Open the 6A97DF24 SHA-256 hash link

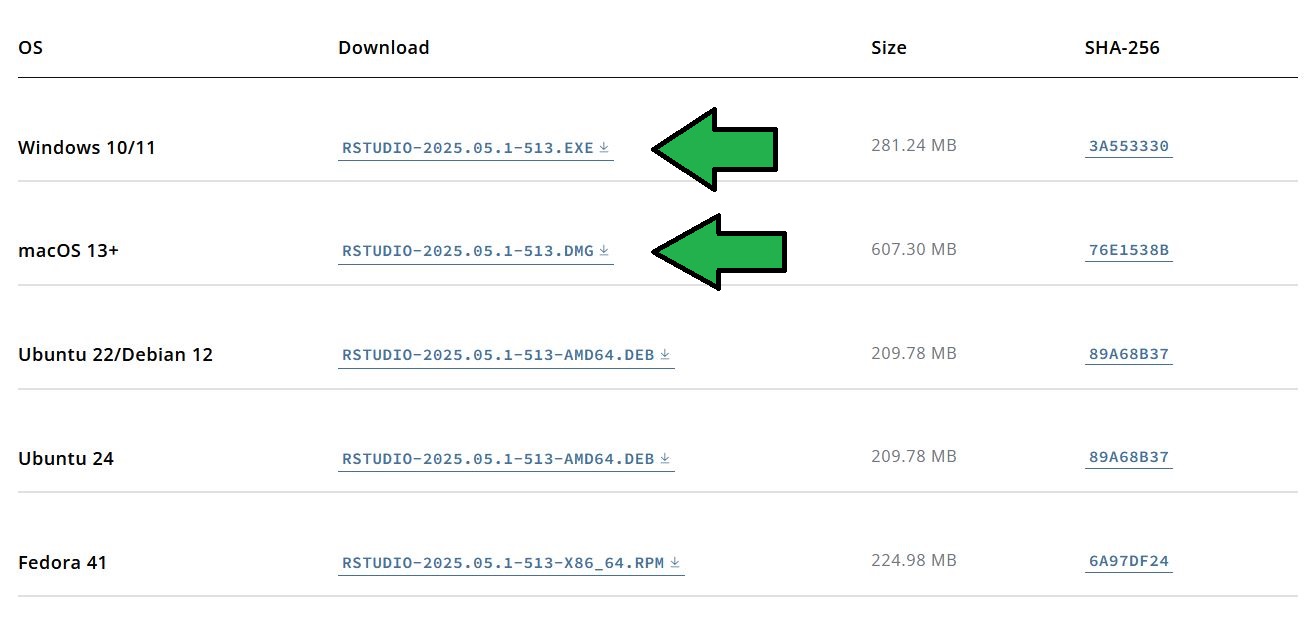(1128, 561)
